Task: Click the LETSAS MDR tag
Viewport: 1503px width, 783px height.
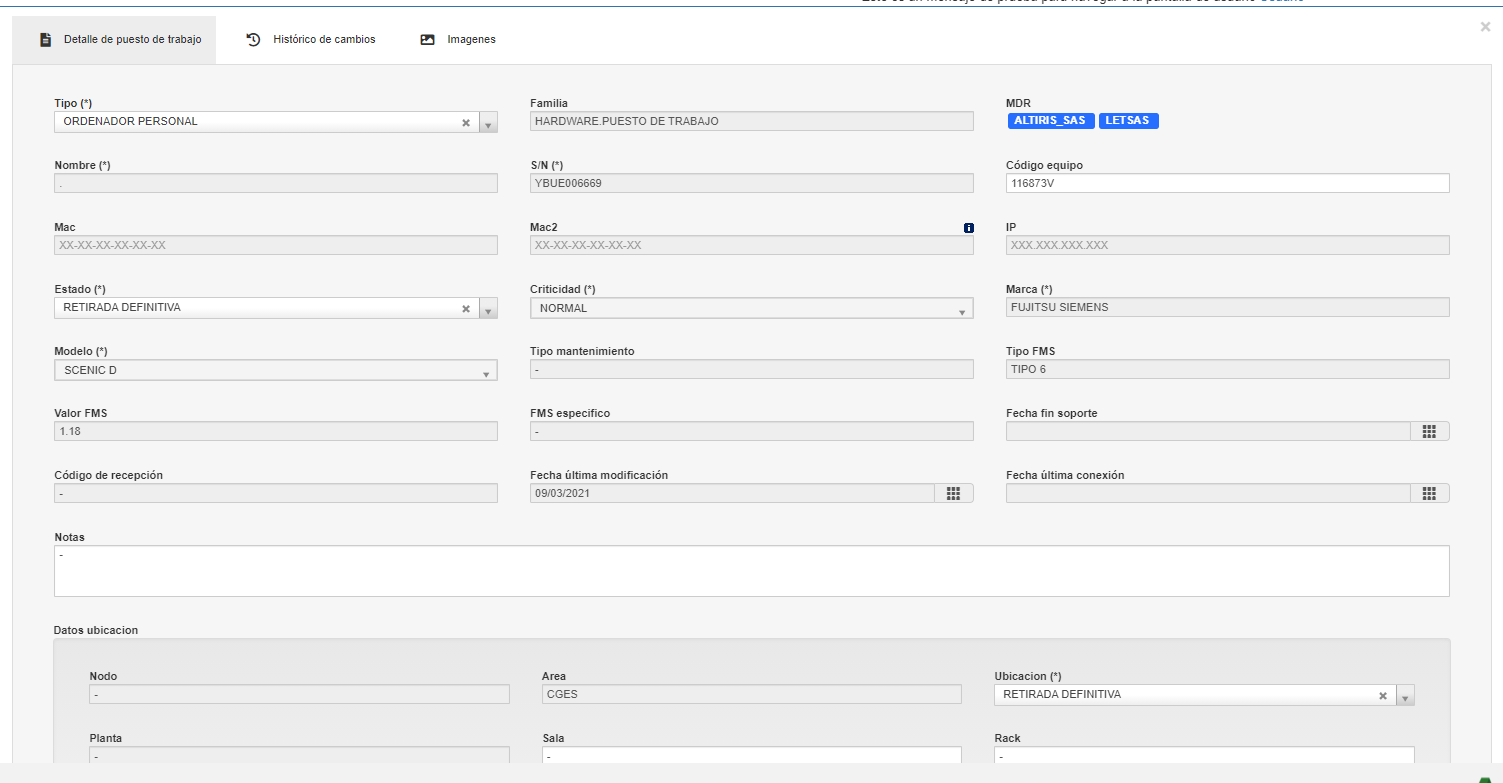Action: tap(1129, 121)
